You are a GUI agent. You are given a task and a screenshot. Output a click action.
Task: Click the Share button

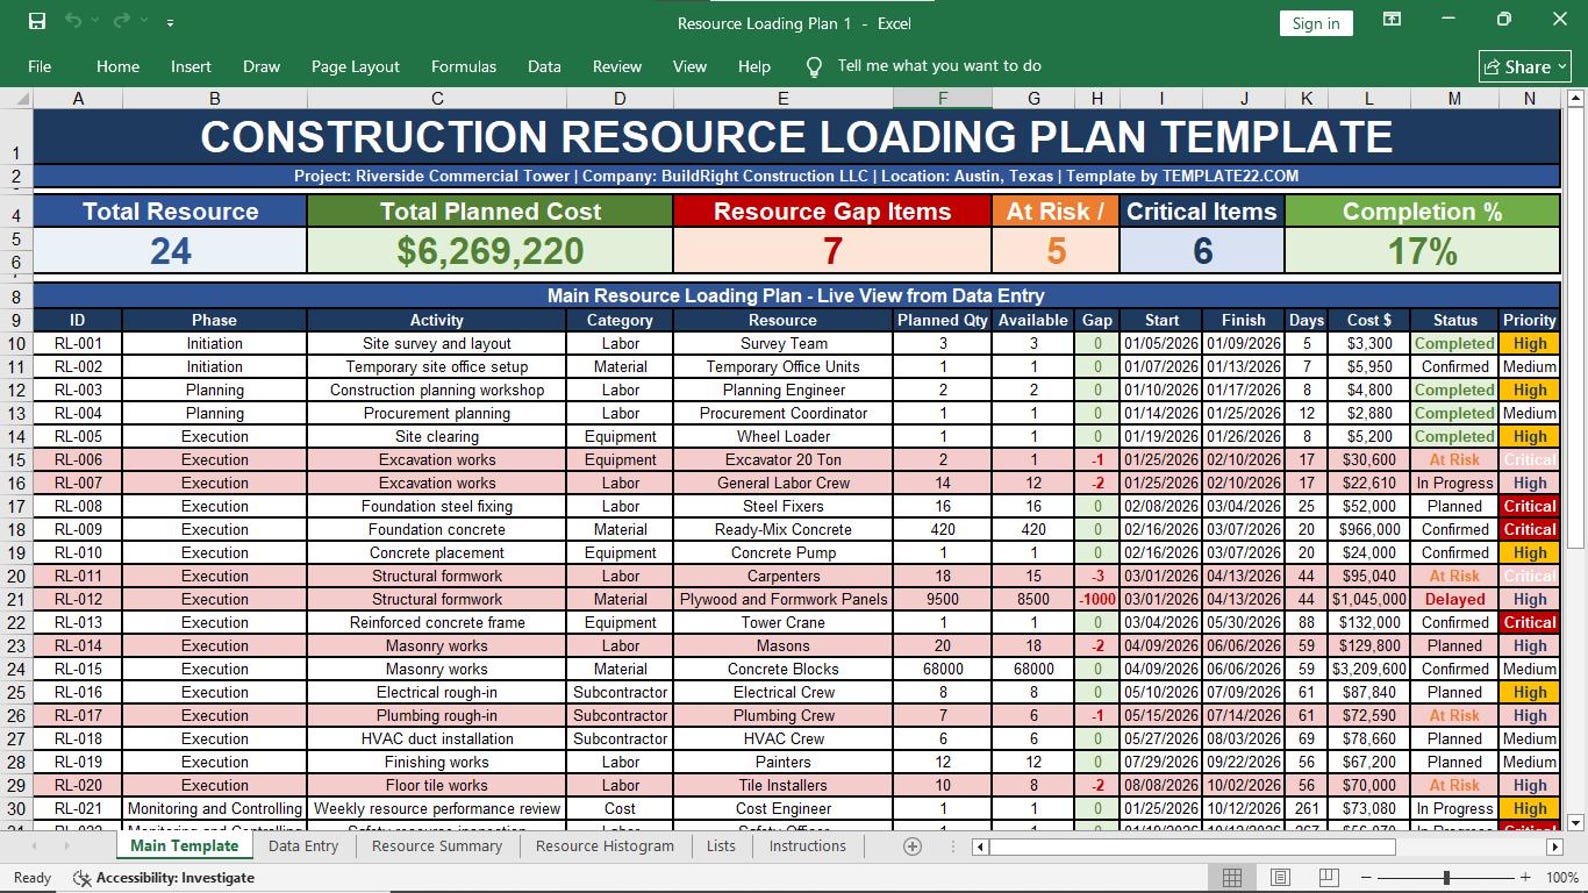pyautogui.click(x=1524, y=67)
